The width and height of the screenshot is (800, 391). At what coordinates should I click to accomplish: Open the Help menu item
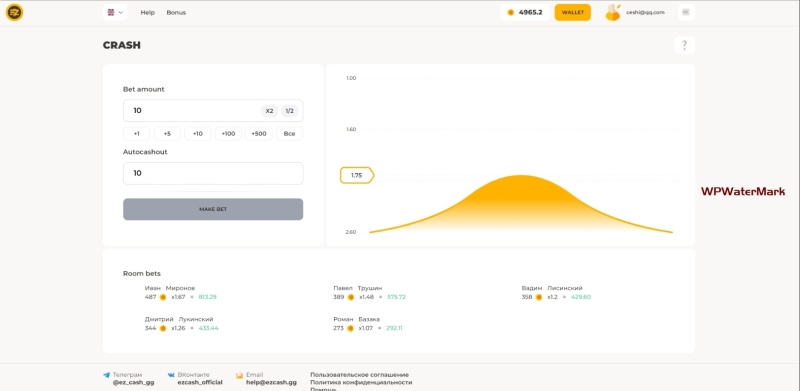tap(147, 13)
